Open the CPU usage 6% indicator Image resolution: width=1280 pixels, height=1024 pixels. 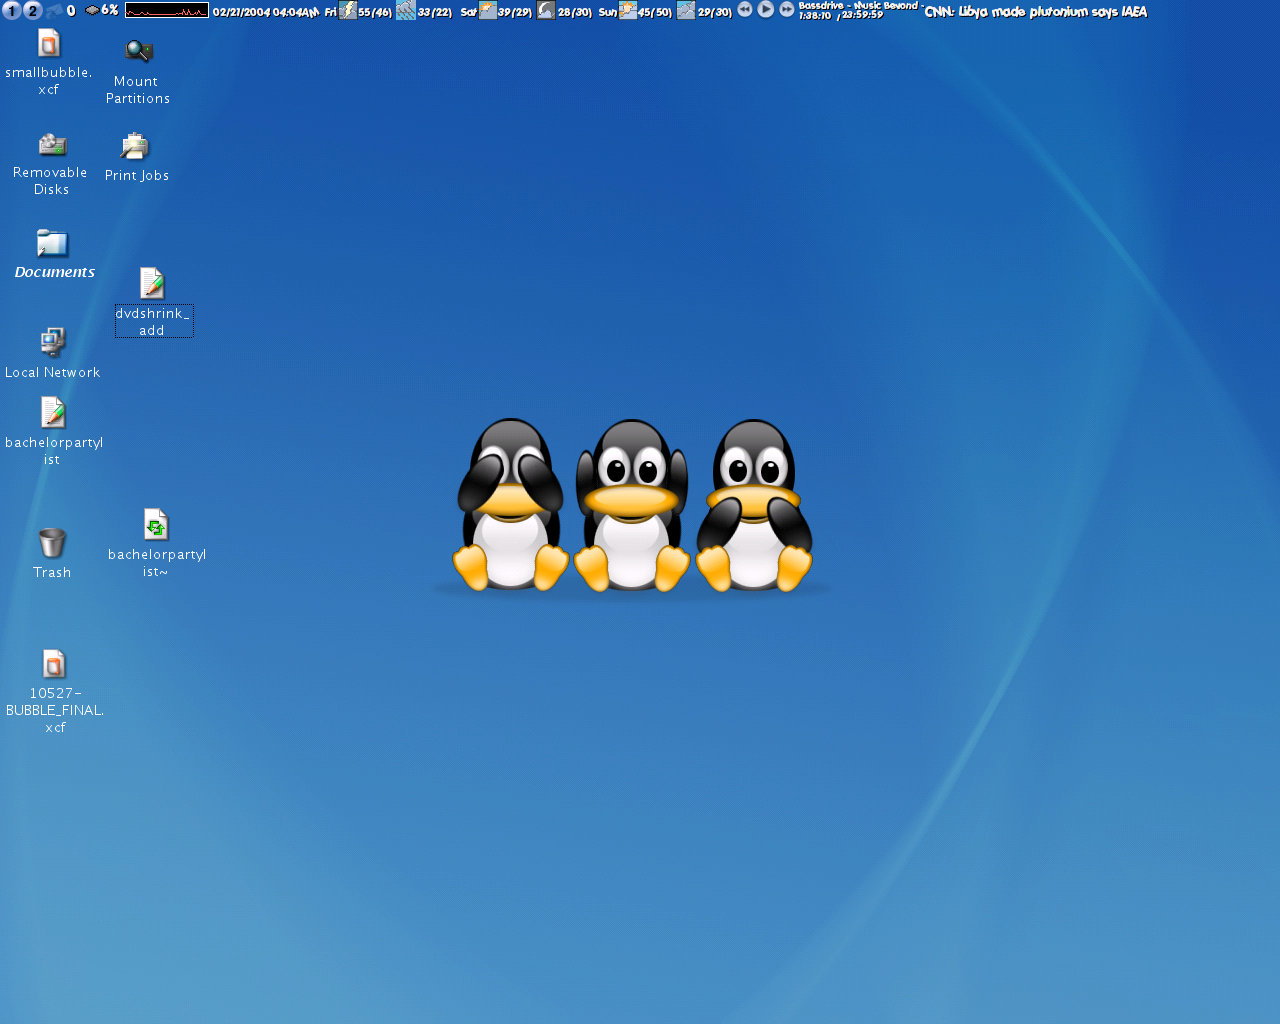[x=102, y=10]
